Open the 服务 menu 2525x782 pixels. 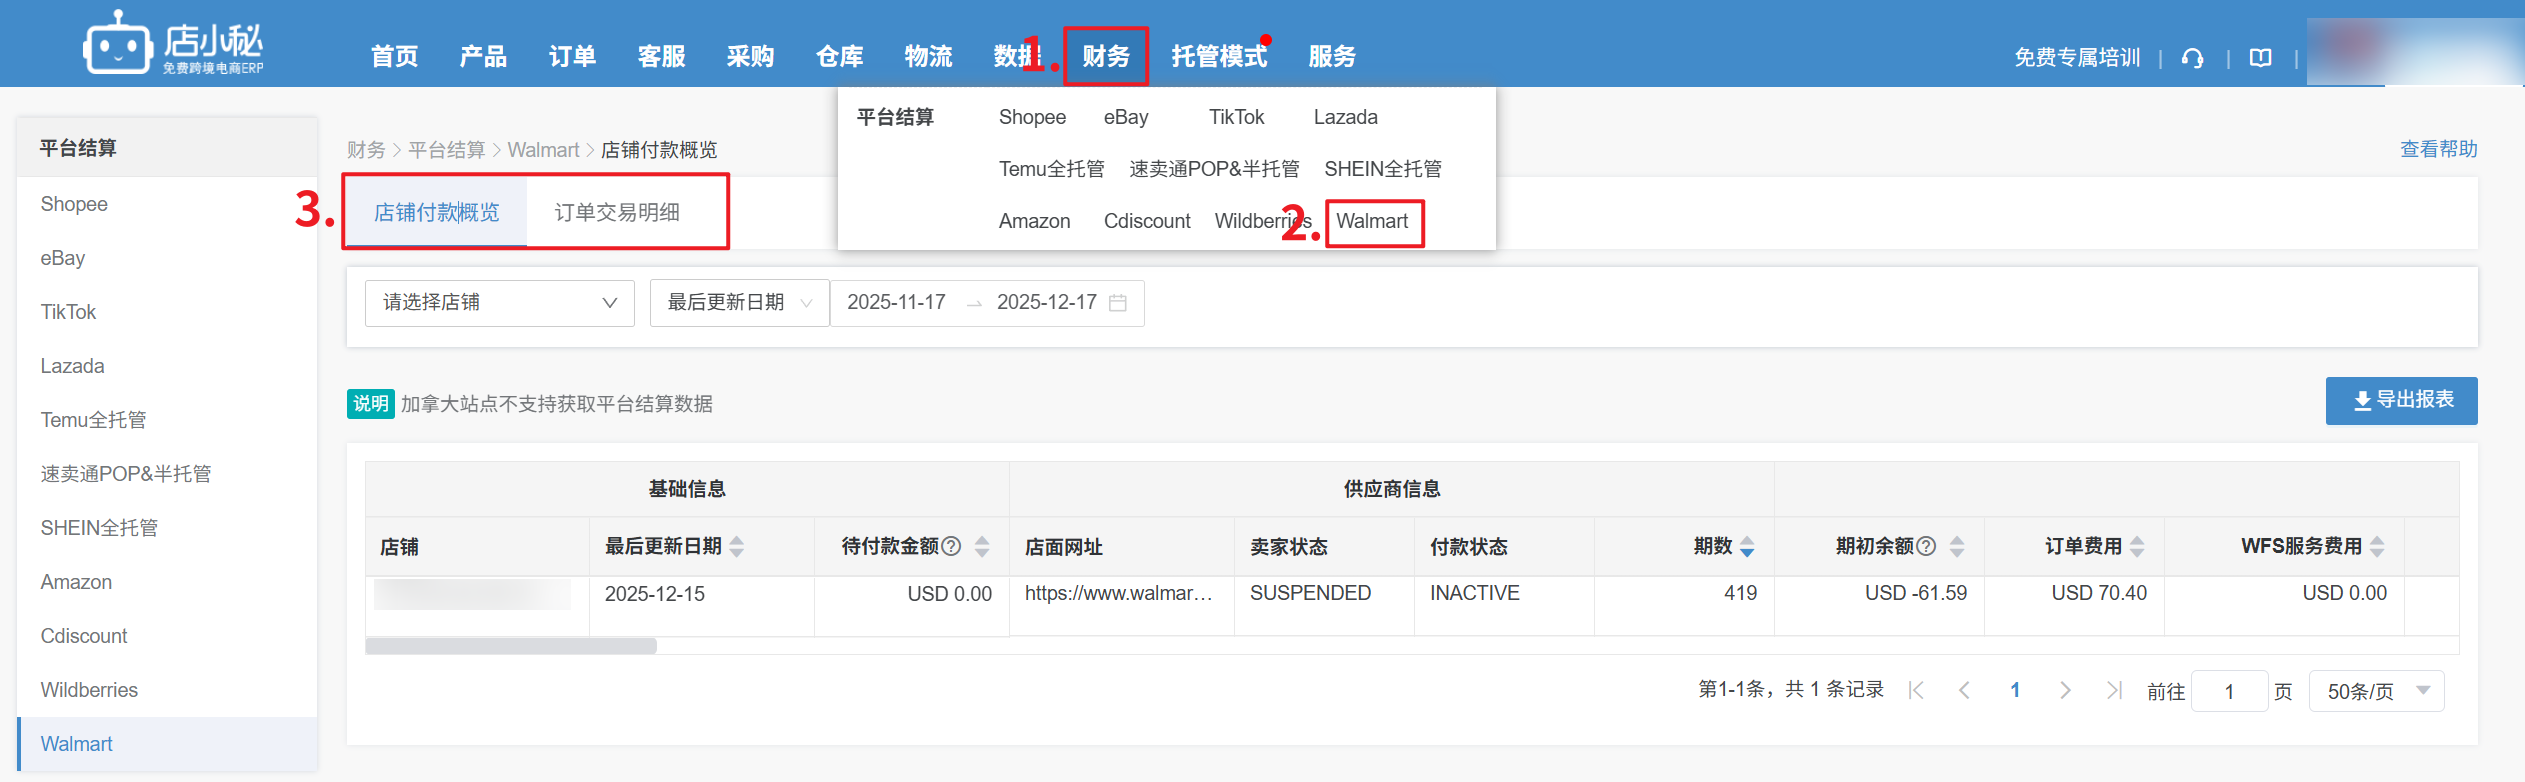pyautogui.click(x=1333, y=57)
